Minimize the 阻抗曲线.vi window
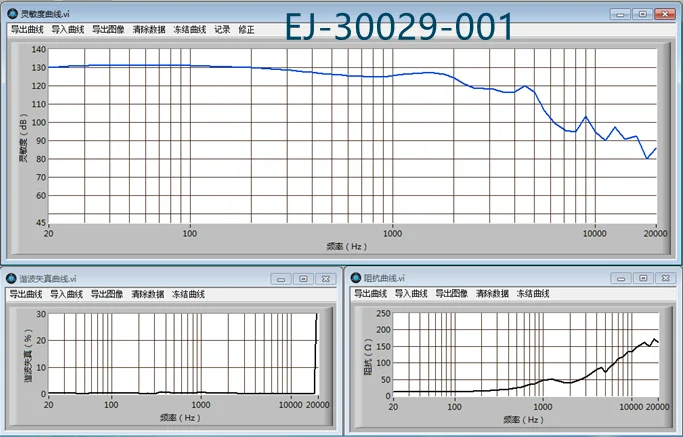 point(621,278)
